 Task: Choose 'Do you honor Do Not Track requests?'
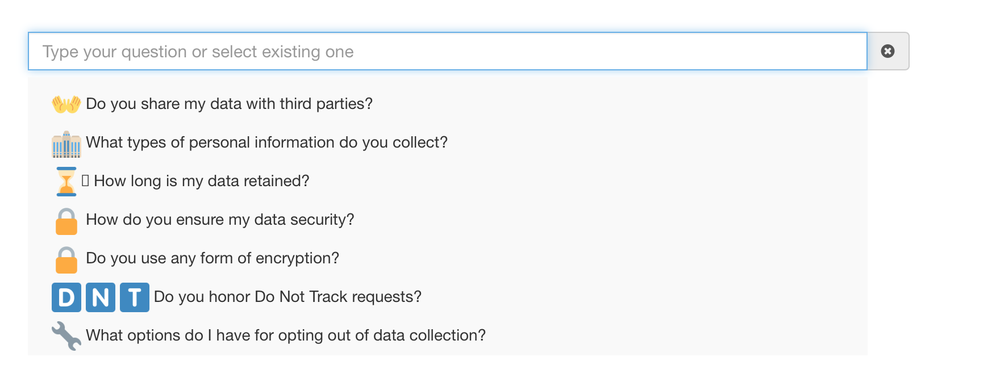[x=288, y=297]
